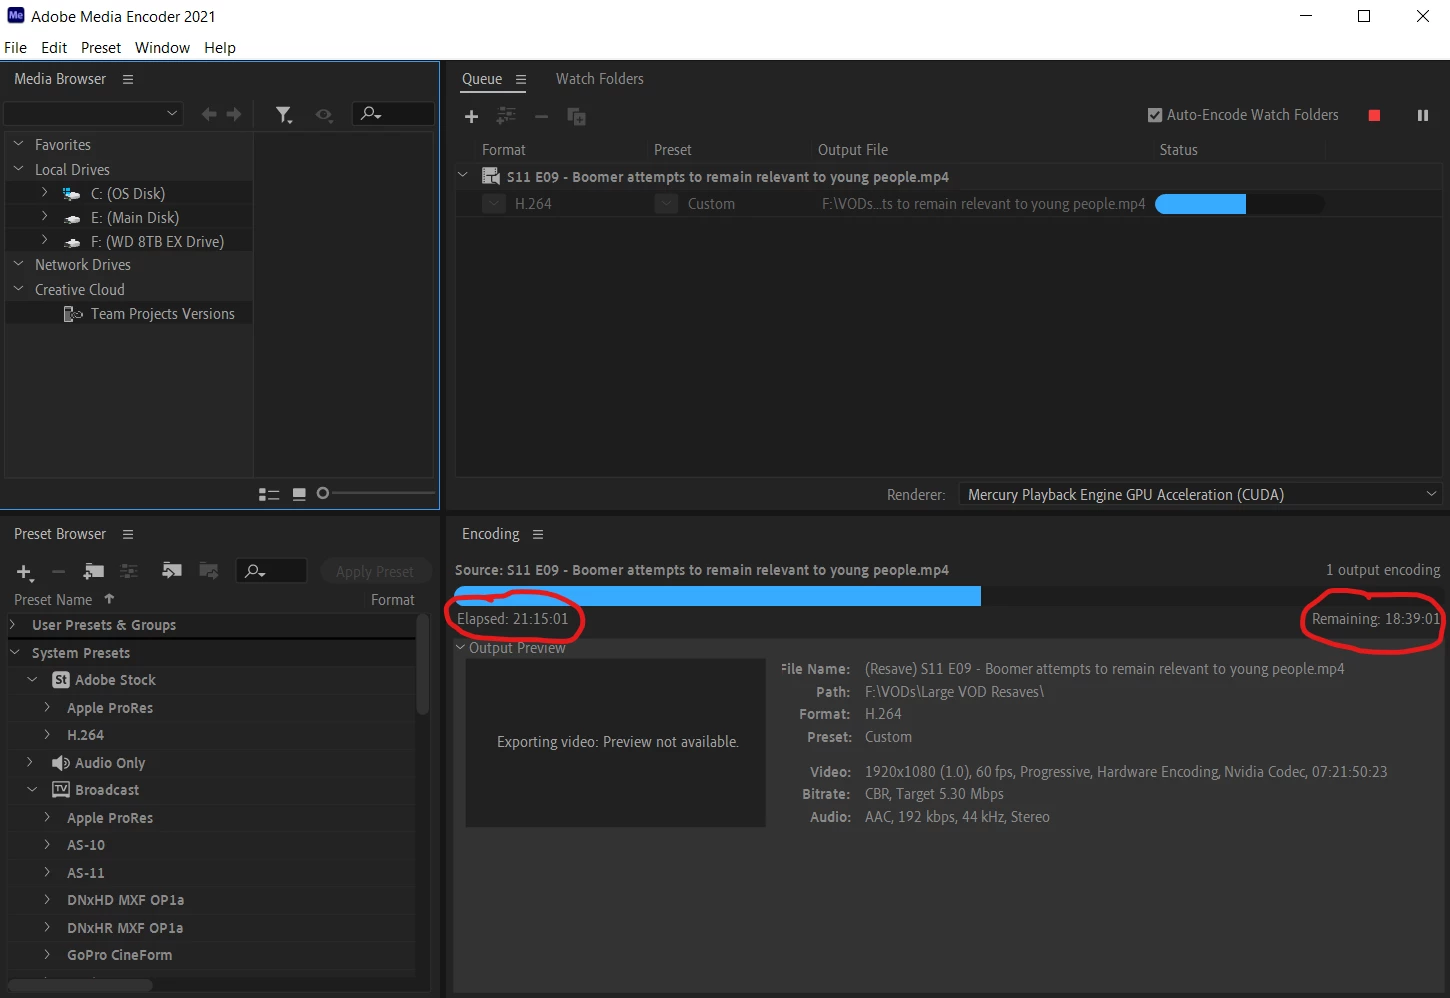Open the File menu
Viewport: 1450px width, 998px height.
(16, 48)
